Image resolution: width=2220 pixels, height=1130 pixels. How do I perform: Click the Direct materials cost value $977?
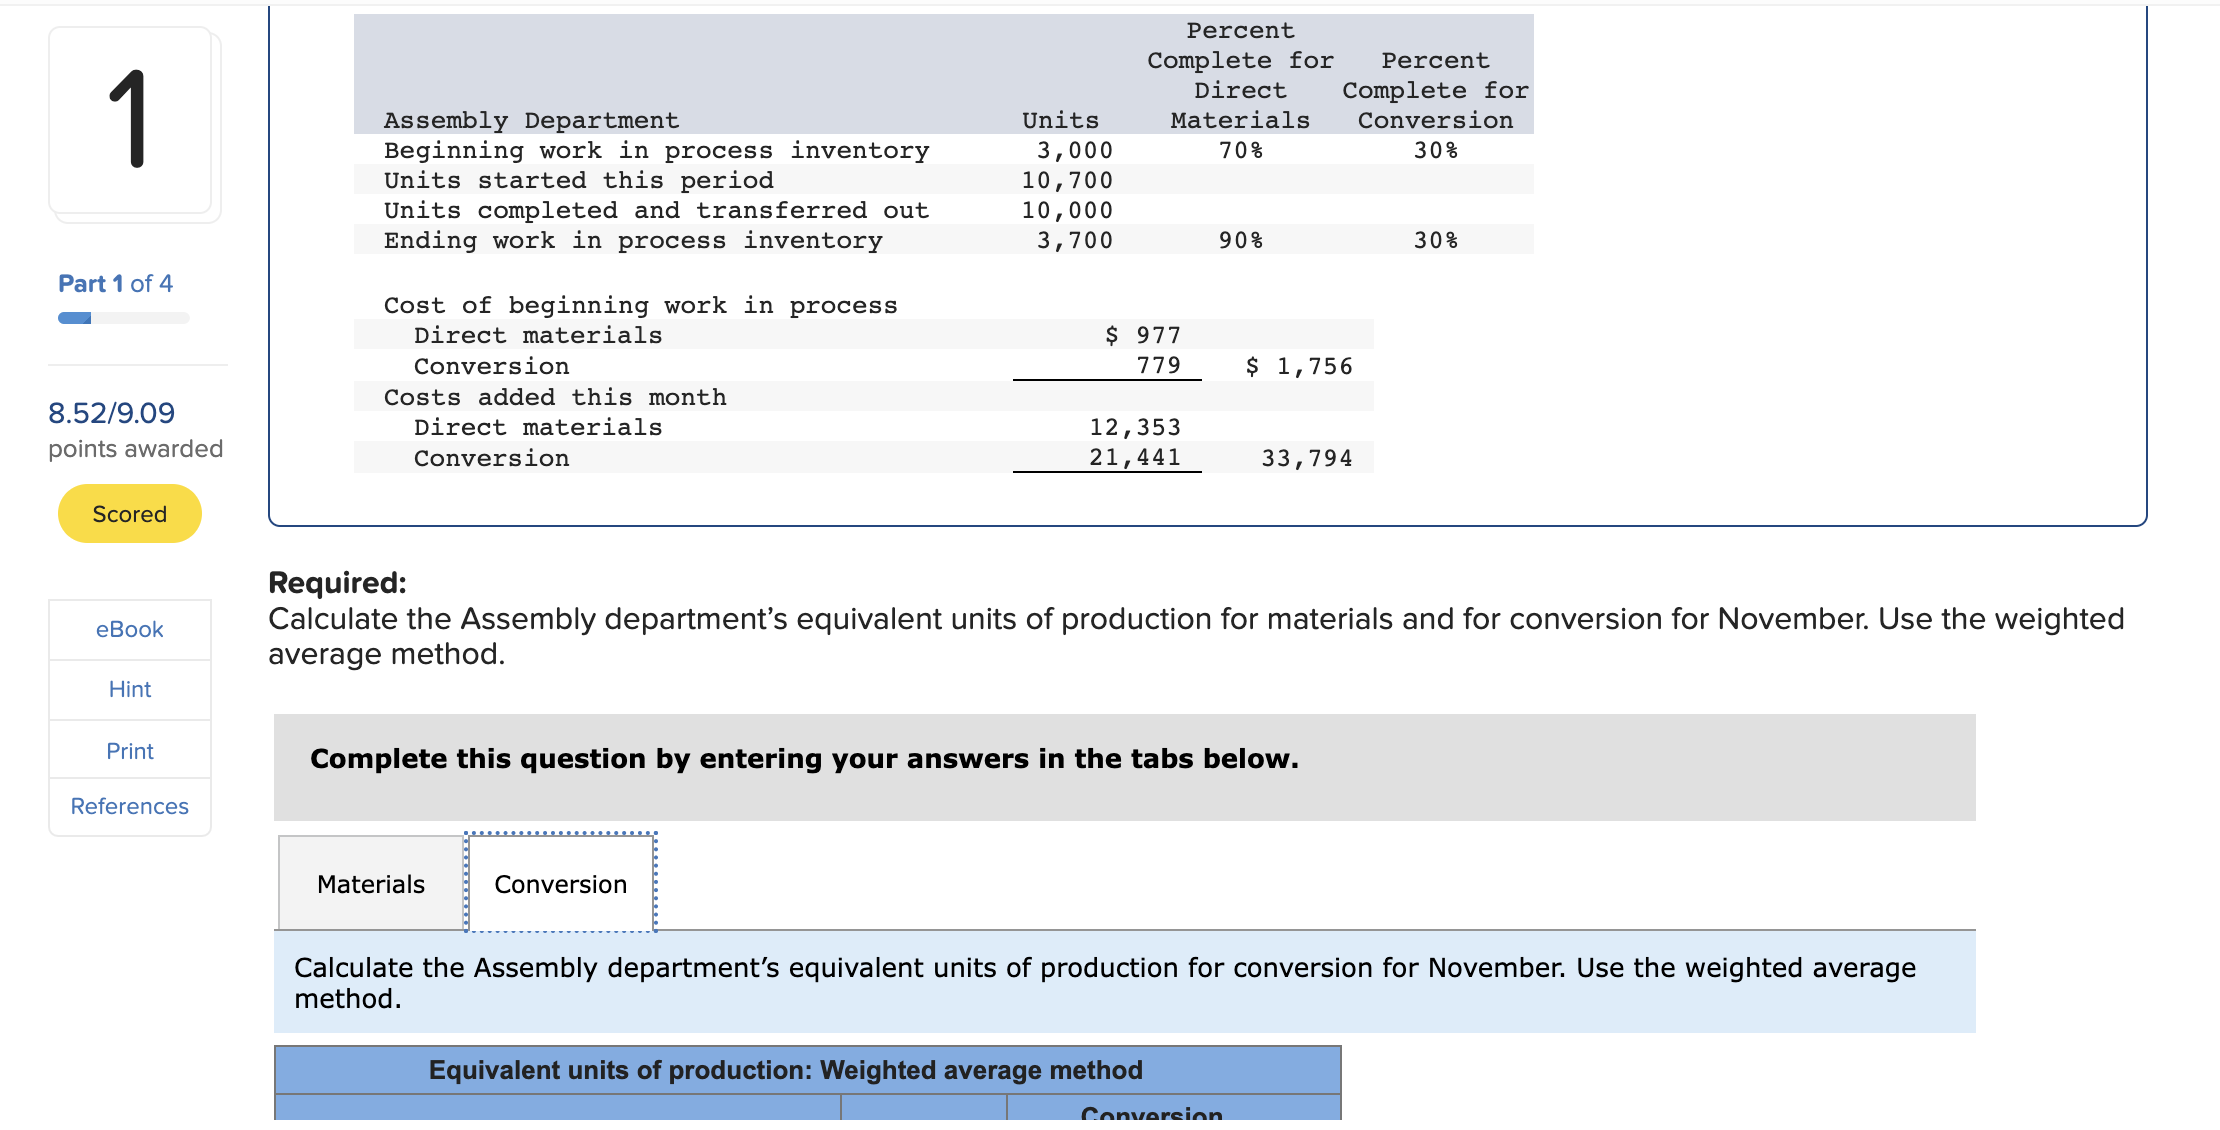1142,334
